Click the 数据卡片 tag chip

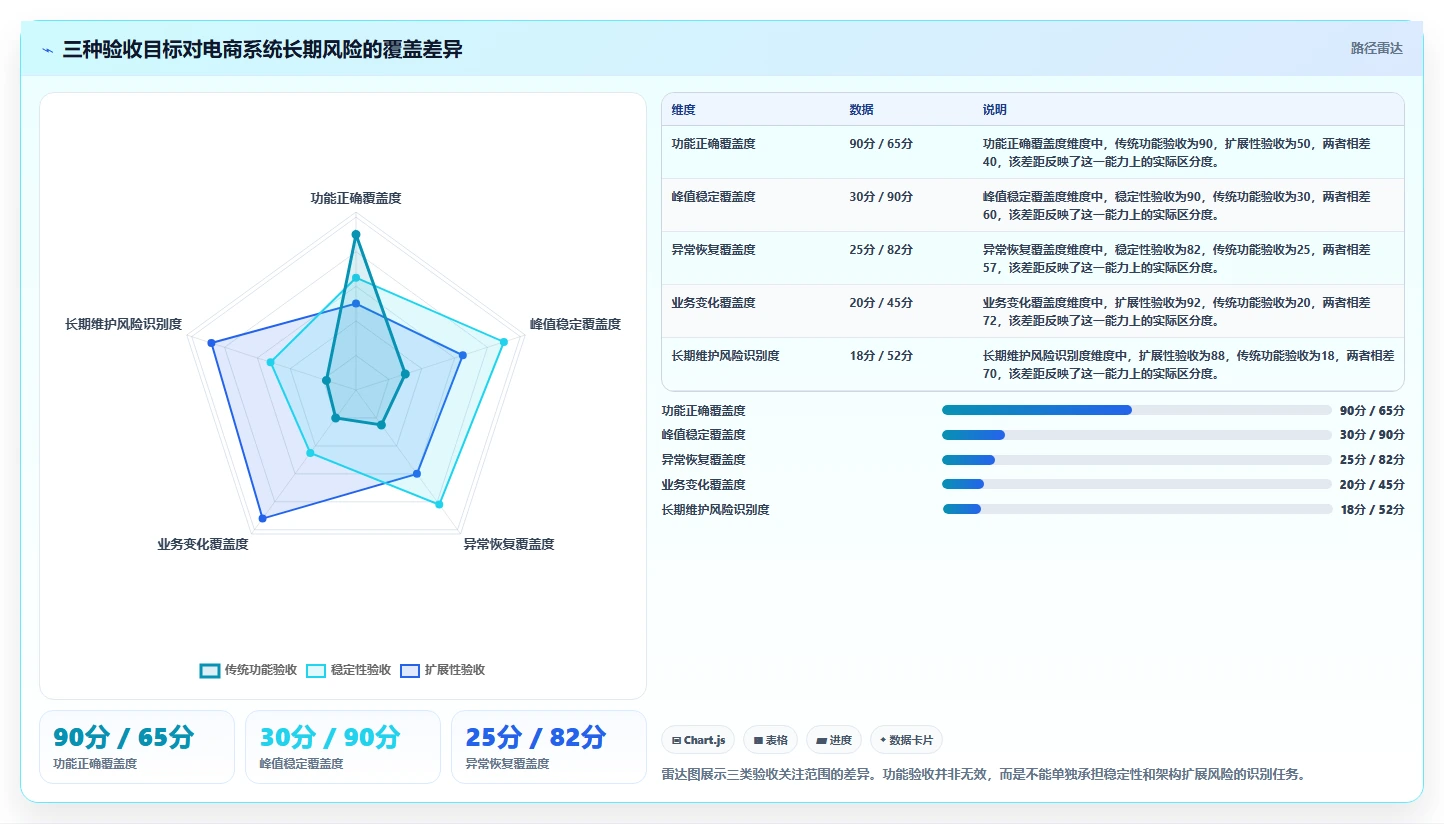click(x=906, y=740)
